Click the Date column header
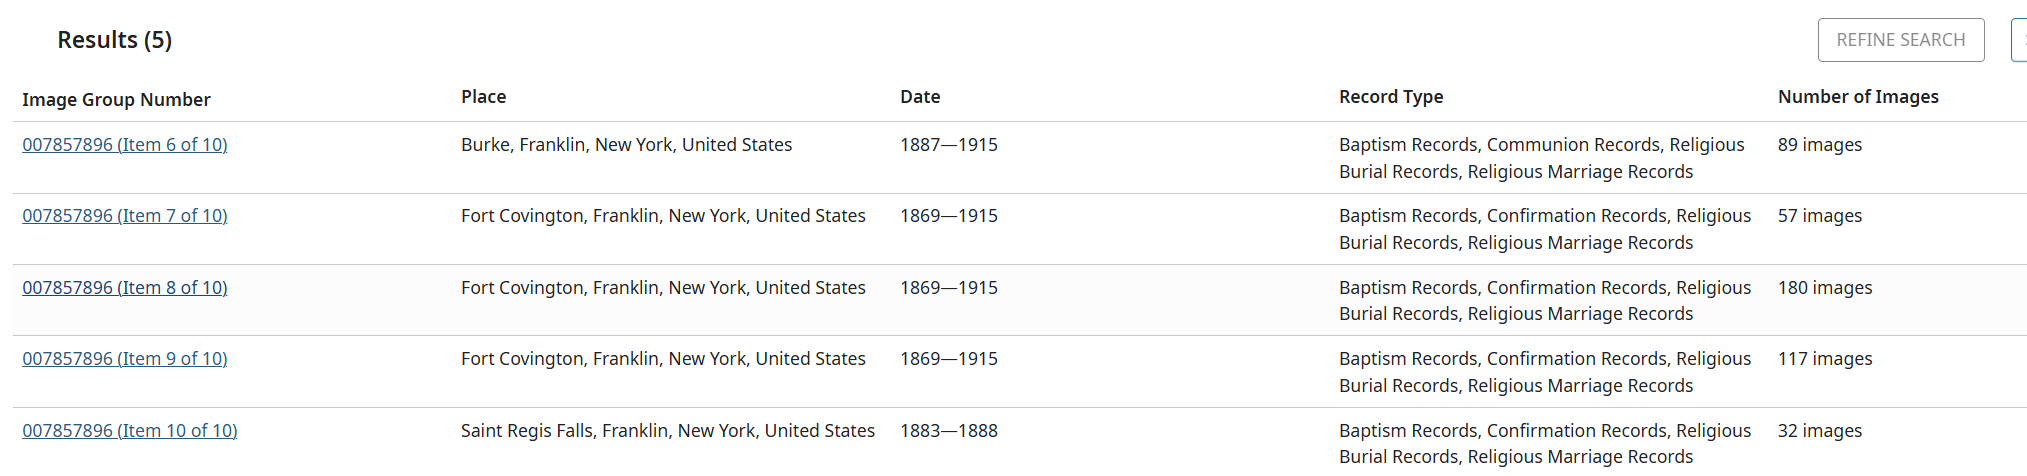The height and width of the screenshot is (476, 2027). coord(920,97)
